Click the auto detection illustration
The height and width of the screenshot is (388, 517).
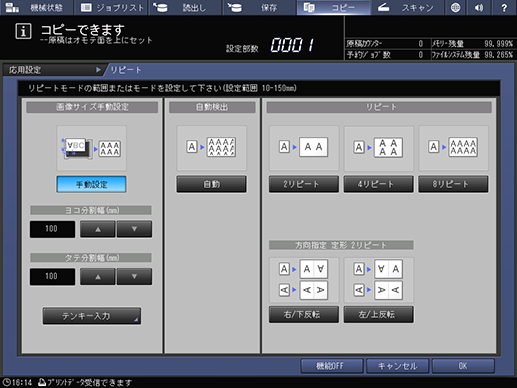(212, 148)
